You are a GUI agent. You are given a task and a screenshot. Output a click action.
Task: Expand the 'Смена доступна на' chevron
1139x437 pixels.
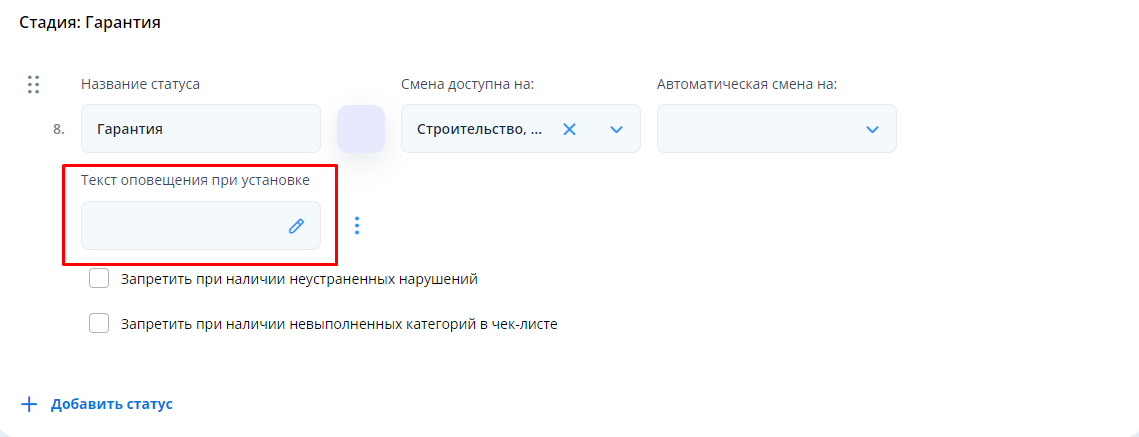(x=616, y=129)
